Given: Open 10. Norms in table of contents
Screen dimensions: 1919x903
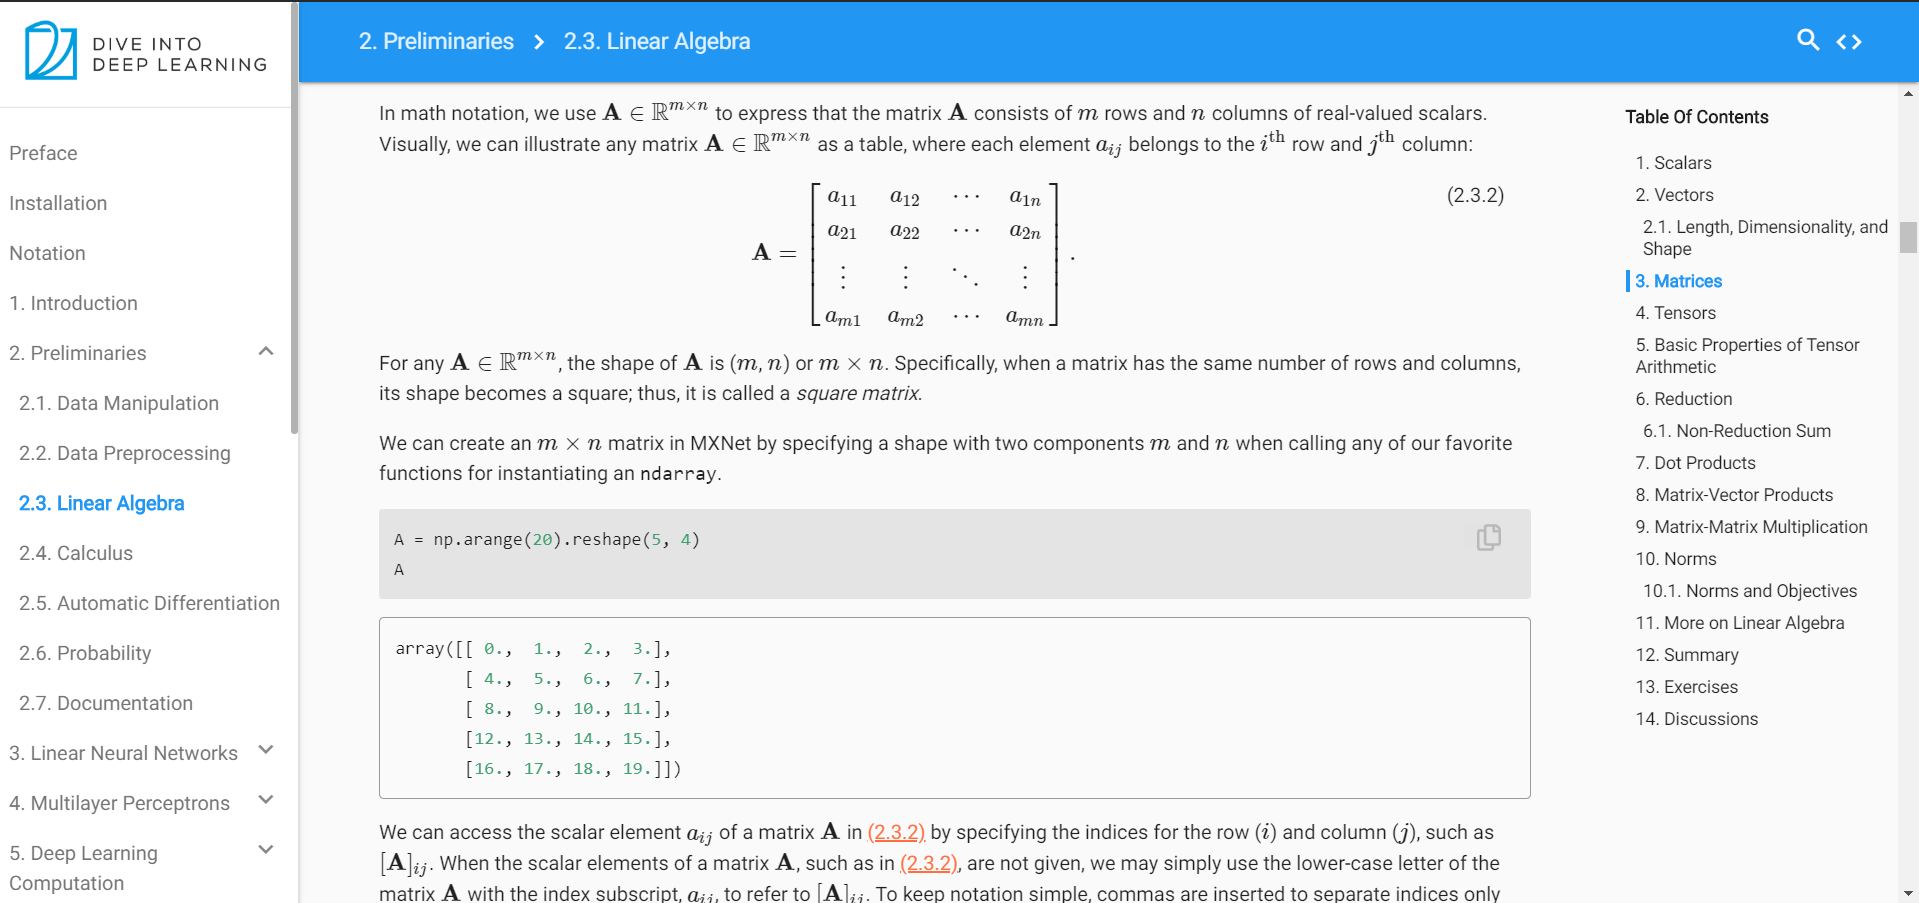Looking at the screenshot, I should (x=1676, y=558).
